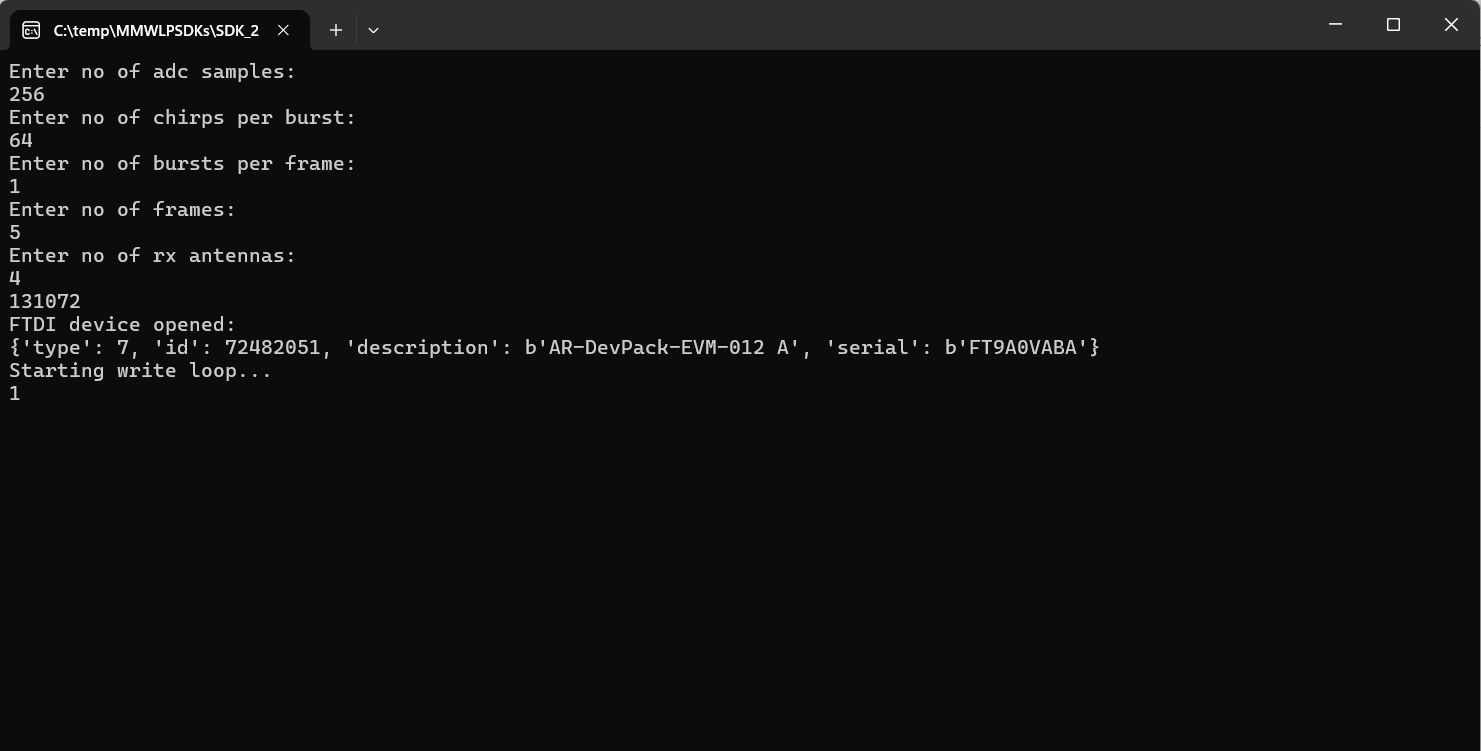This screenshot has width=1481, height=751.
Task: Click the "Enter no of chirps per burst:" prompt
Action: [x=182, y=117]
